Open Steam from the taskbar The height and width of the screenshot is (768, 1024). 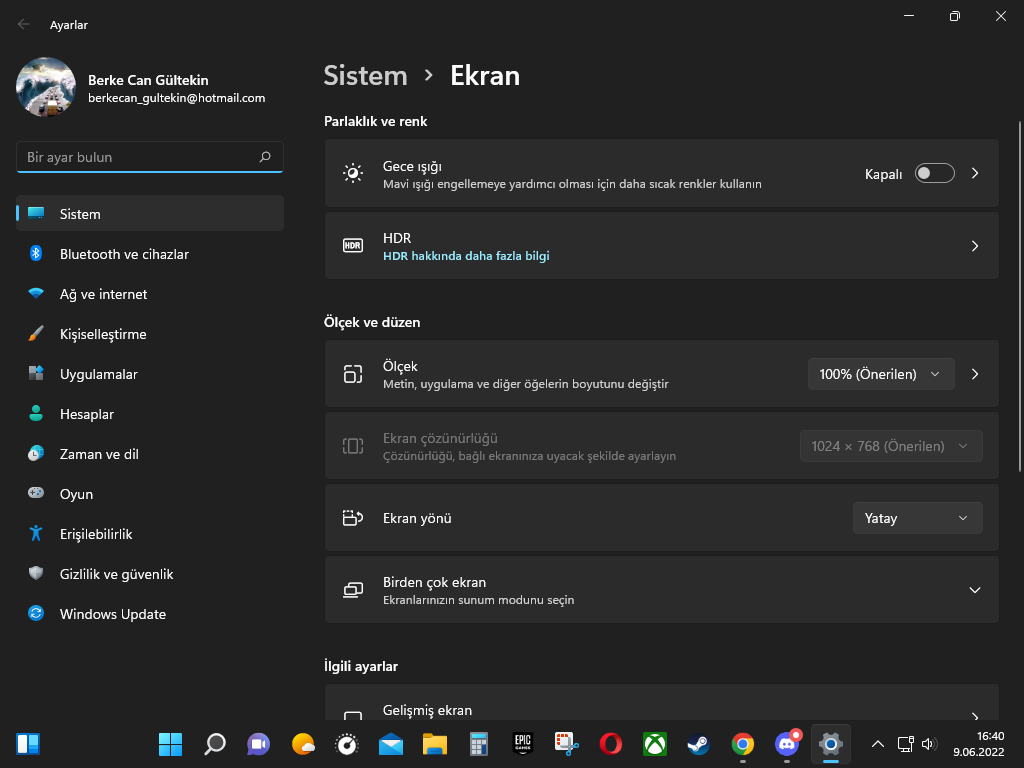(x=698, y=744)
